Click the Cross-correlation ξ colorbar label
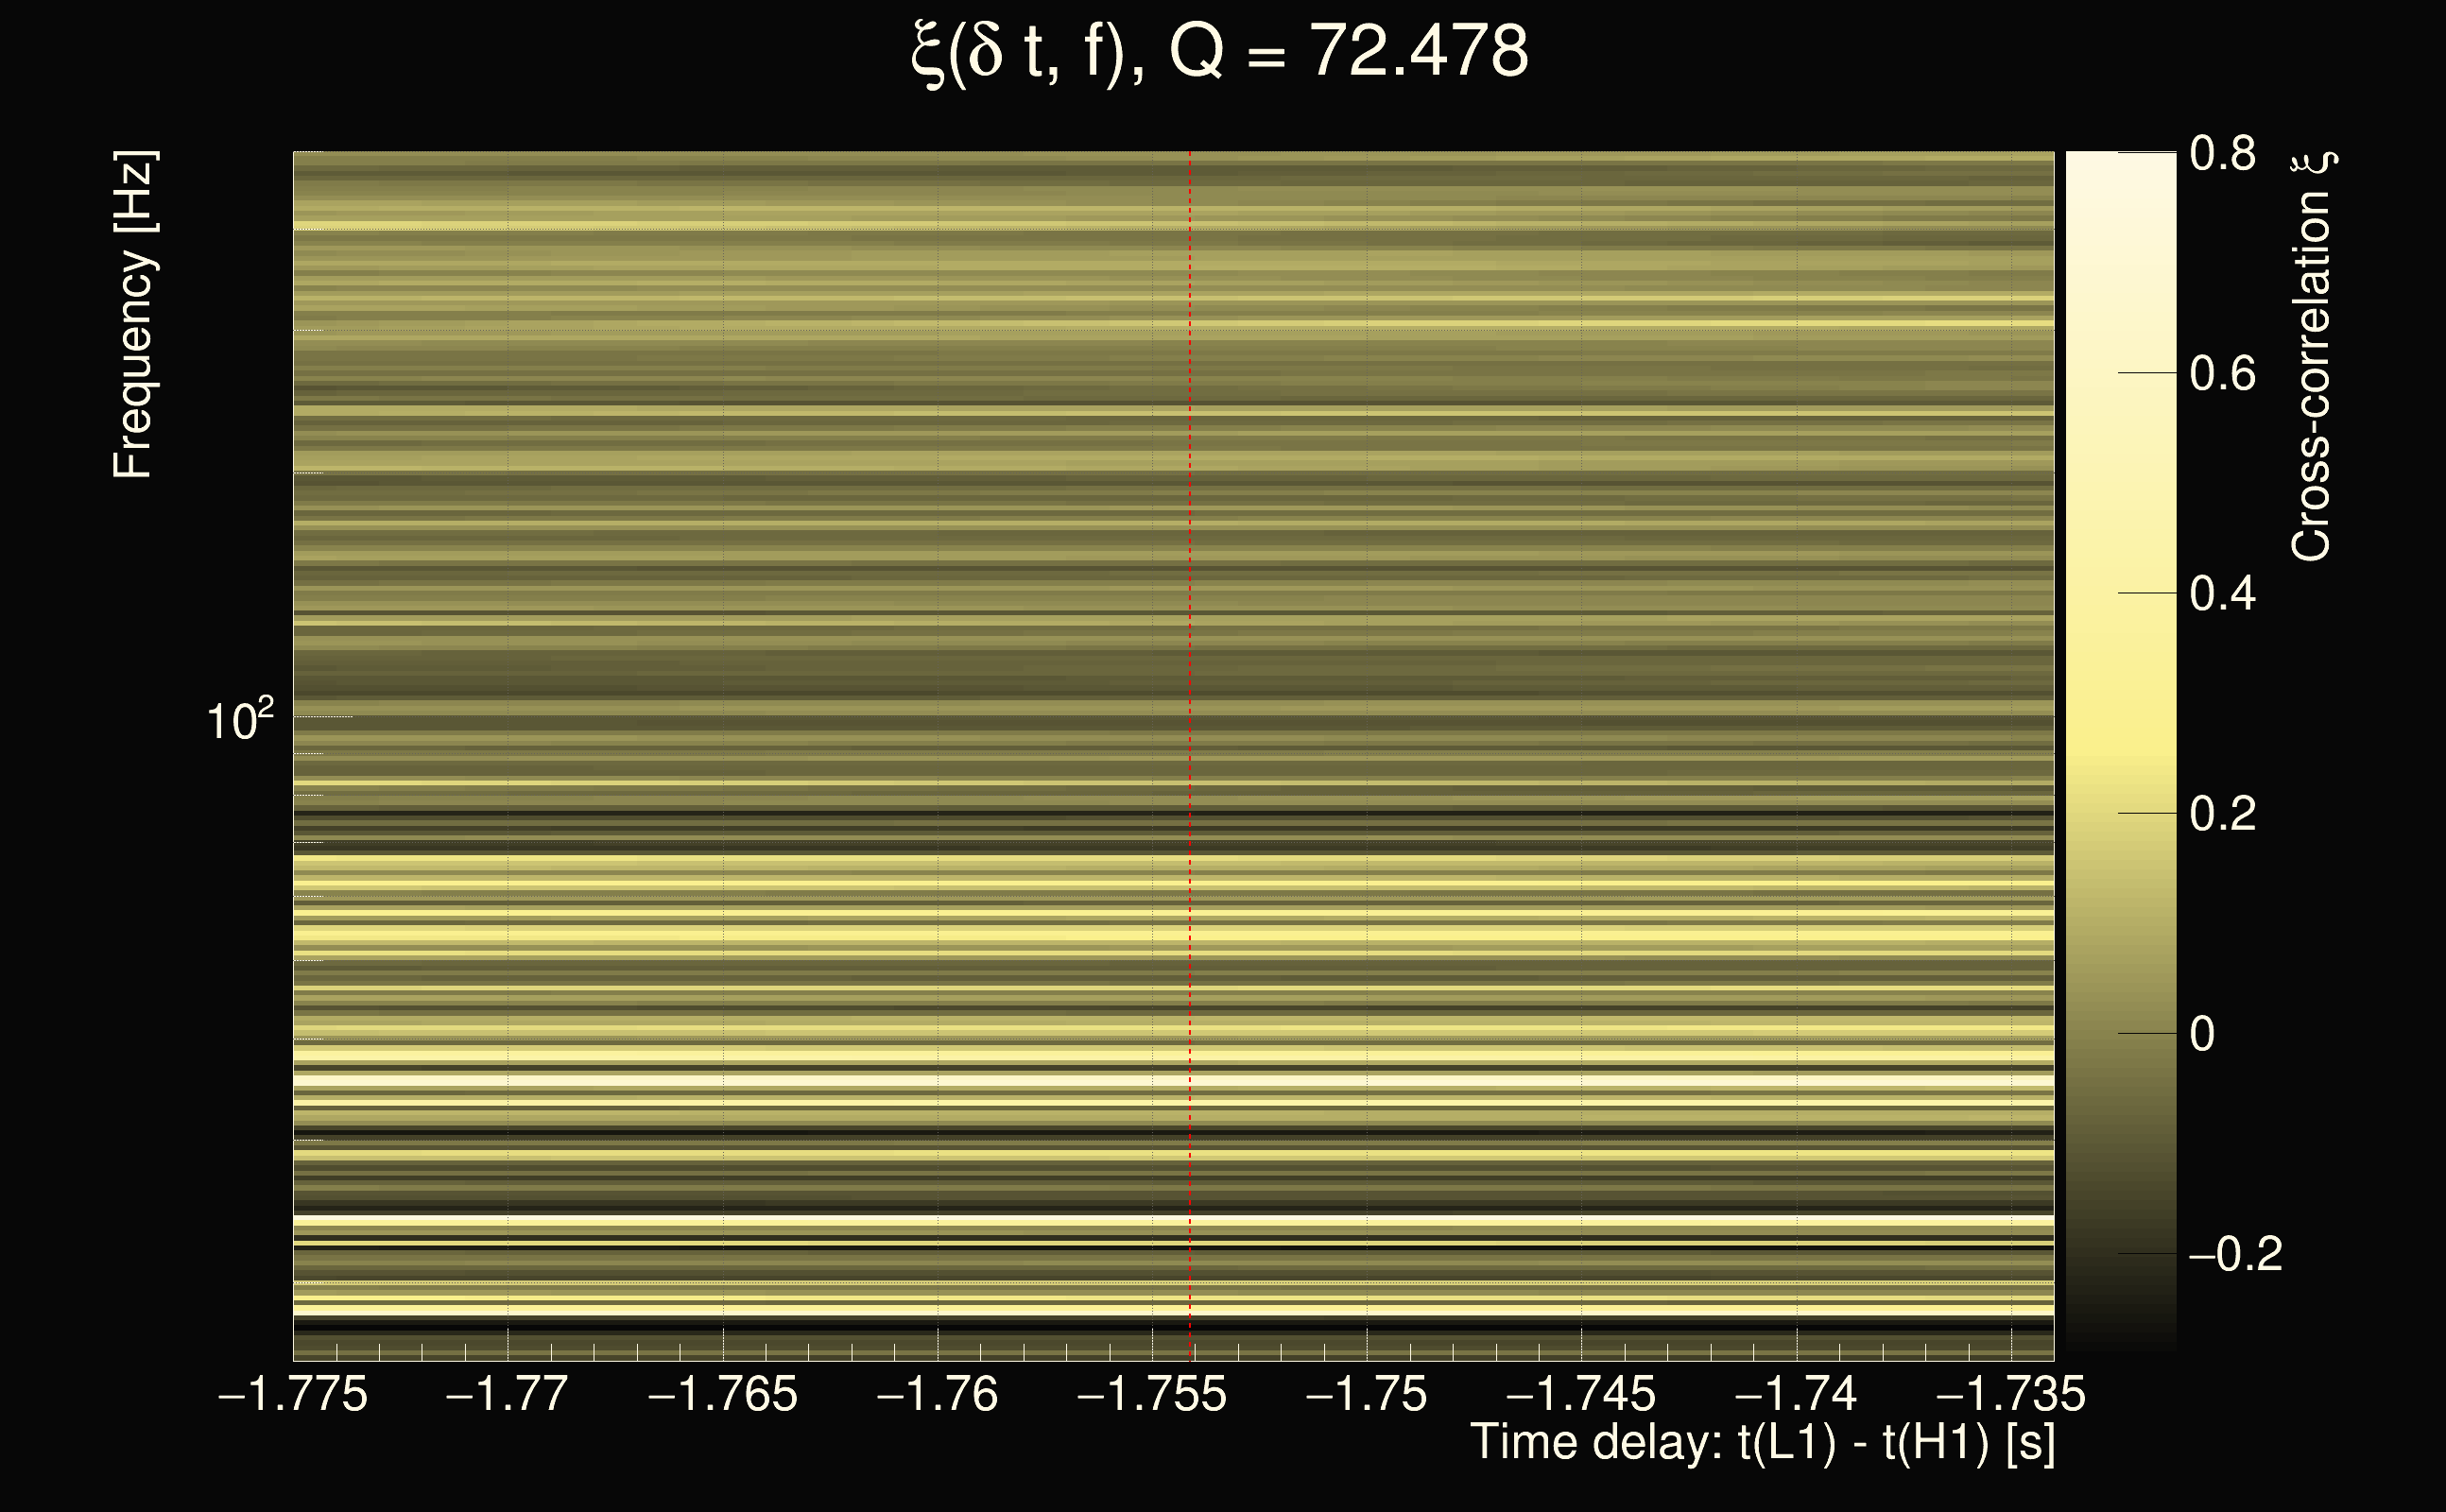Image resolution: width=2446 pixels, height=1512 pixels. 2311,357
